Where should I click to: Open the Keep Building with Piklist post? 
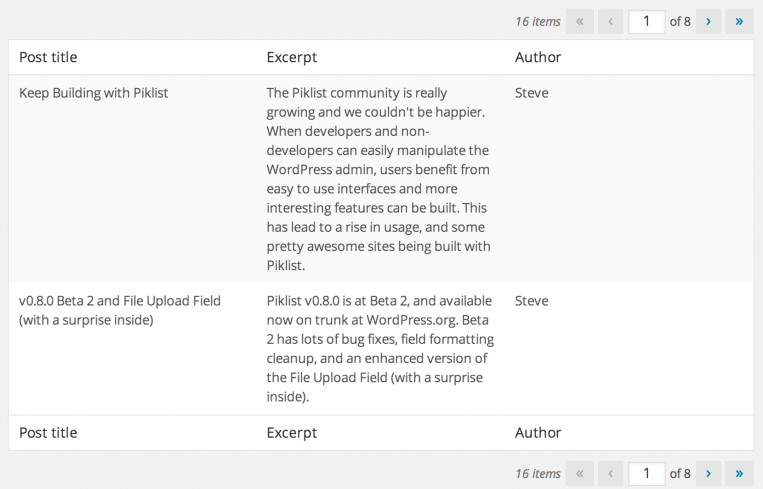click(94, 93)
